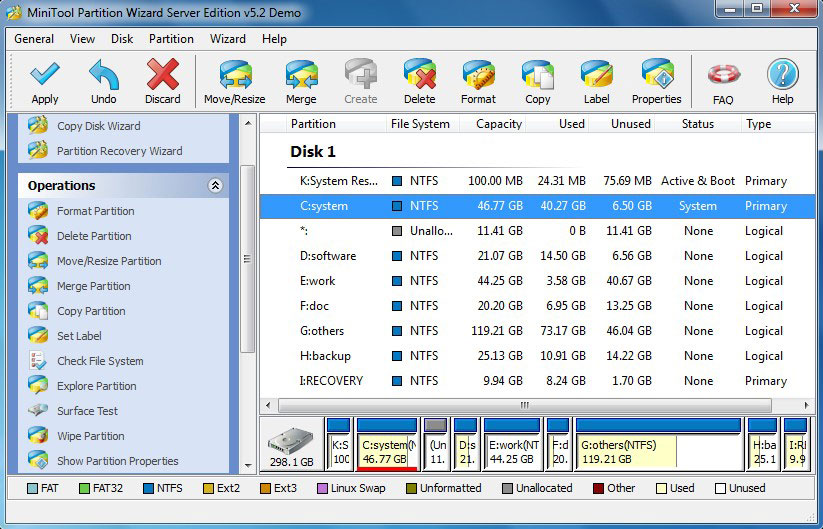Open the Label toolbar tool
The height and width of the screenshot is (529, 823).
[x=597, y=82]
